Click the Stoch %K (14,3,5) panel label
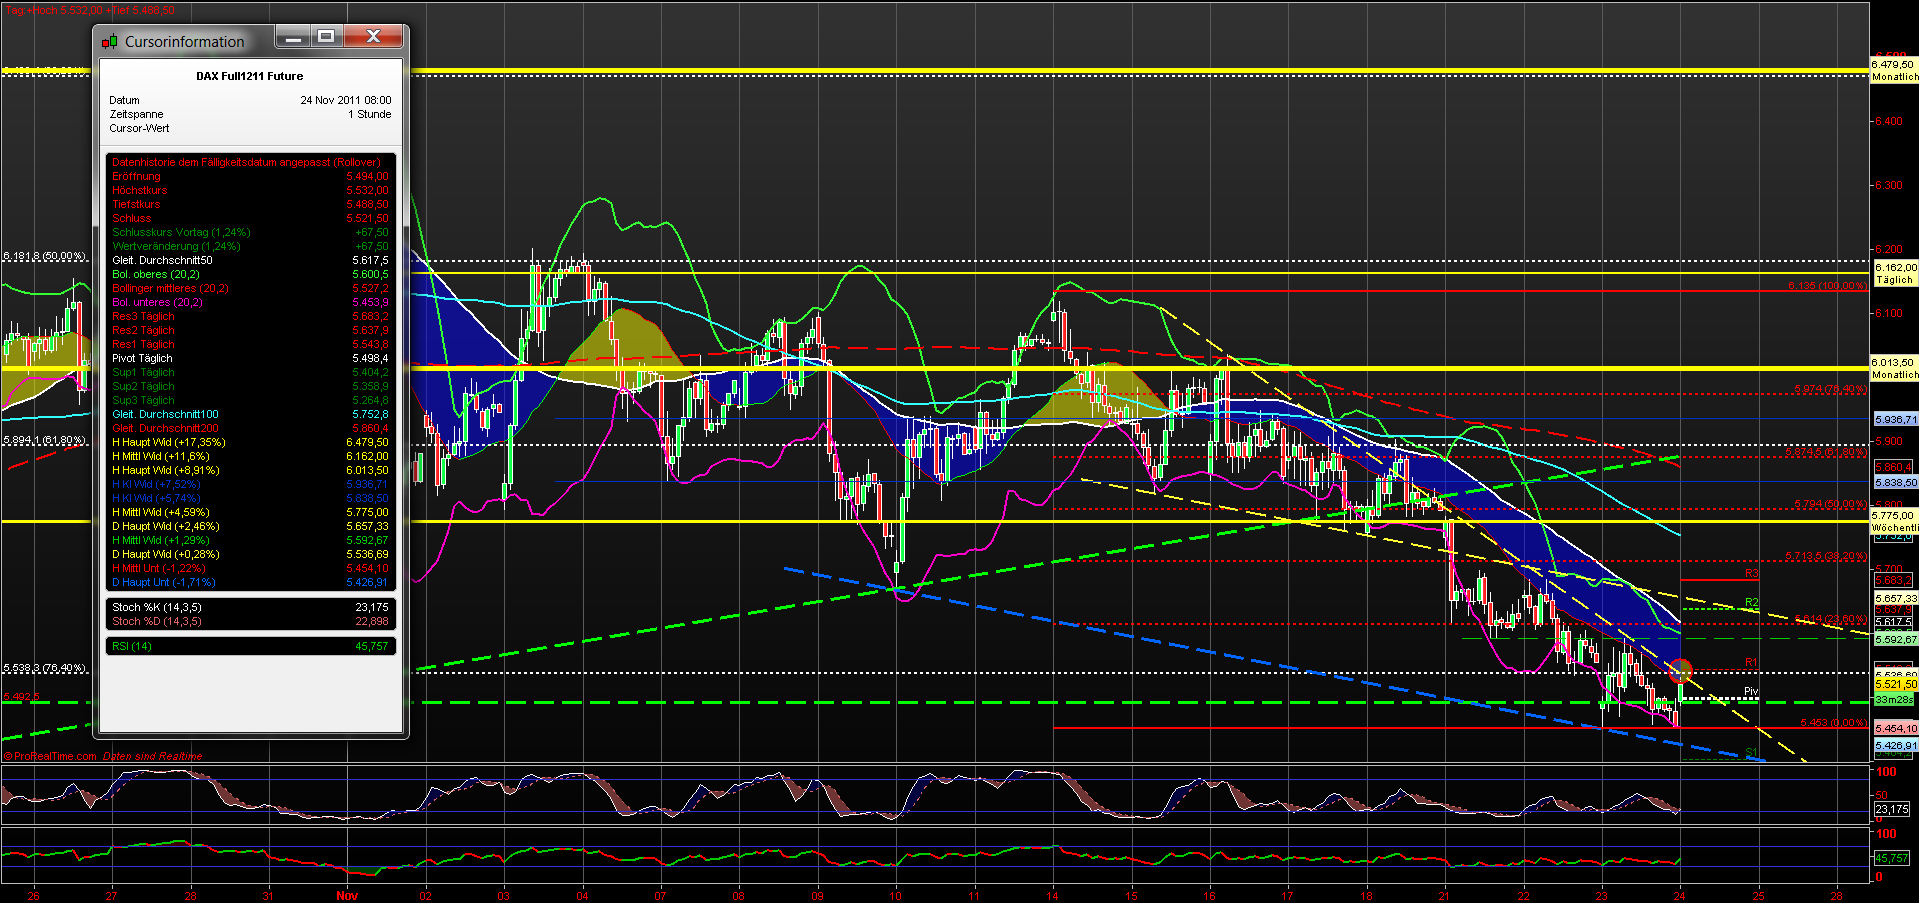Viewport: 1919px width, 903px height. point(156,607)
